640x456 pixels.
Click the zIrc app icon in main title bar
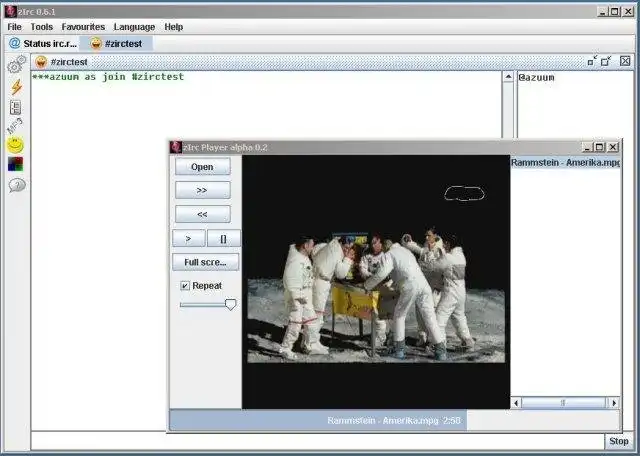pyautogui.click(x=11, y=11)
